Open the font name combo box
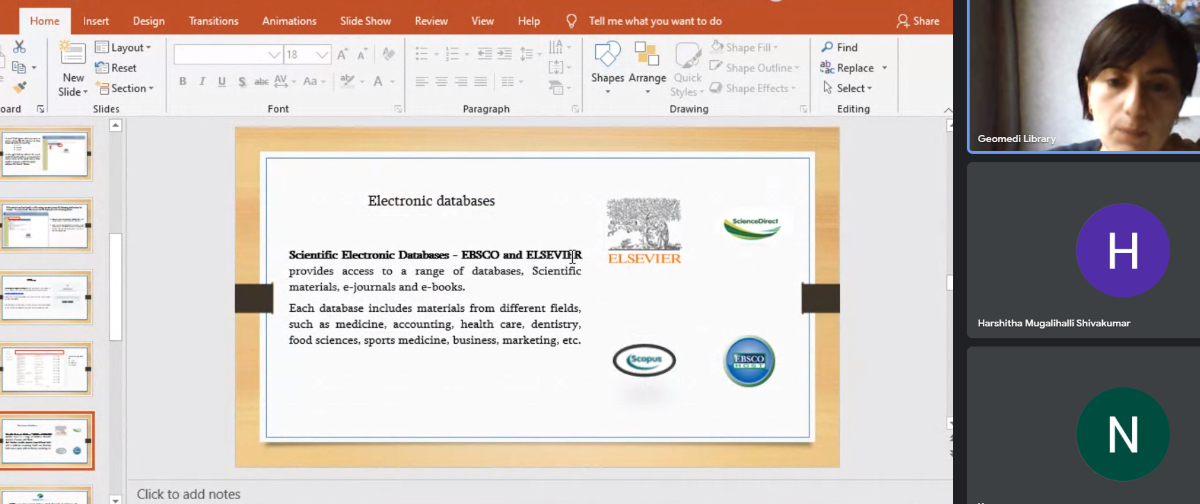 point(228,54)
